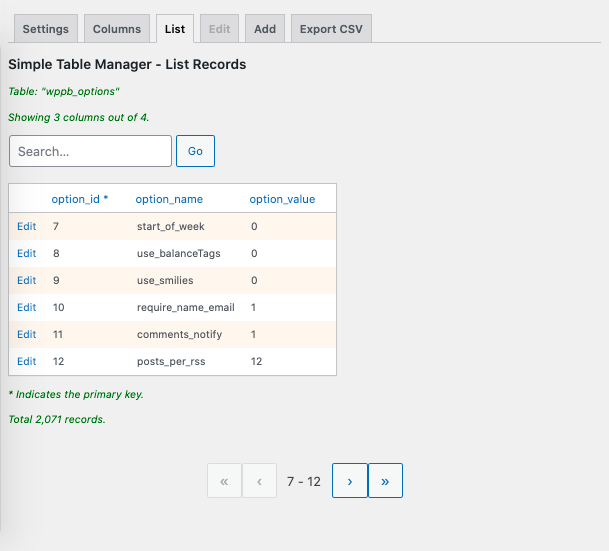Screen dimensions: 609x551
Task: Click option_id cell 11
Action: tap(58, 334)
